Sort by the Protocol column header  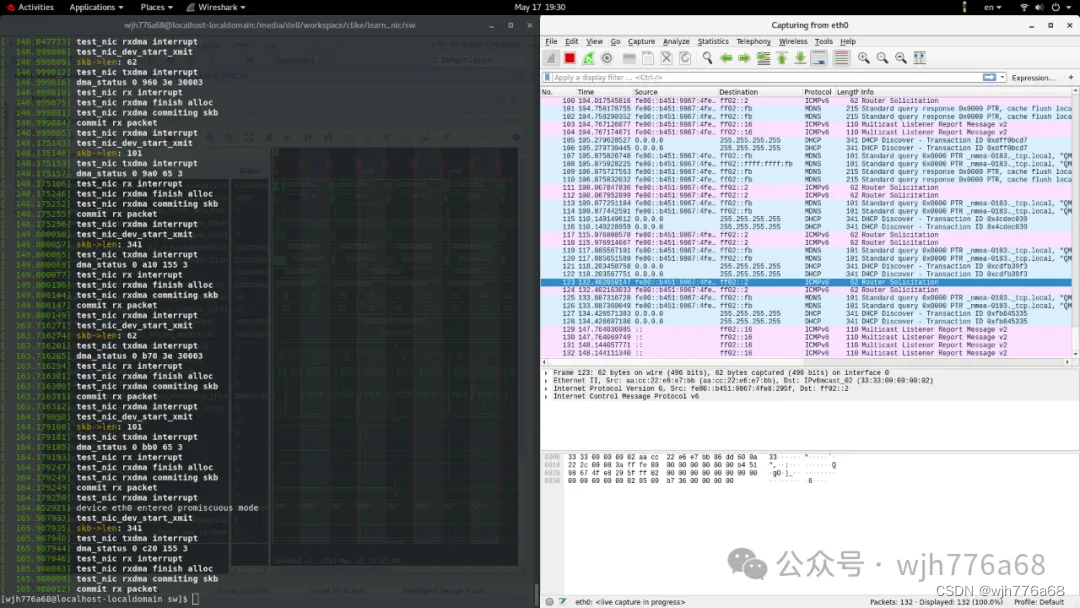pos(818,92)
